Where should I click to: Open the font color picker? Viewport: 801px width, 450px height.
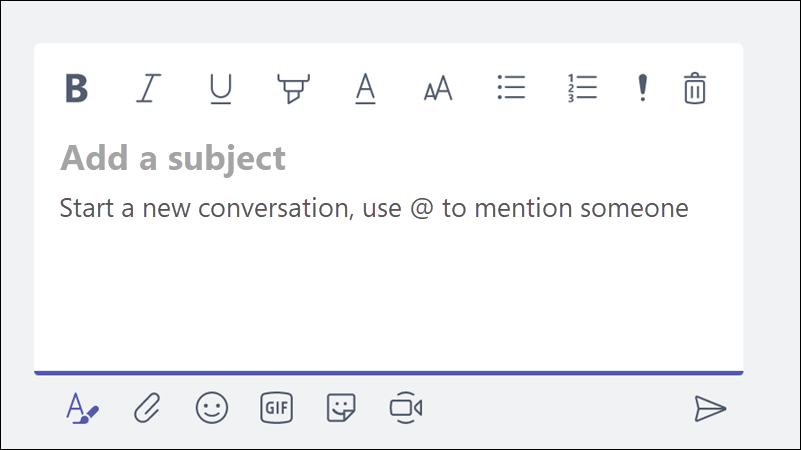365,88
